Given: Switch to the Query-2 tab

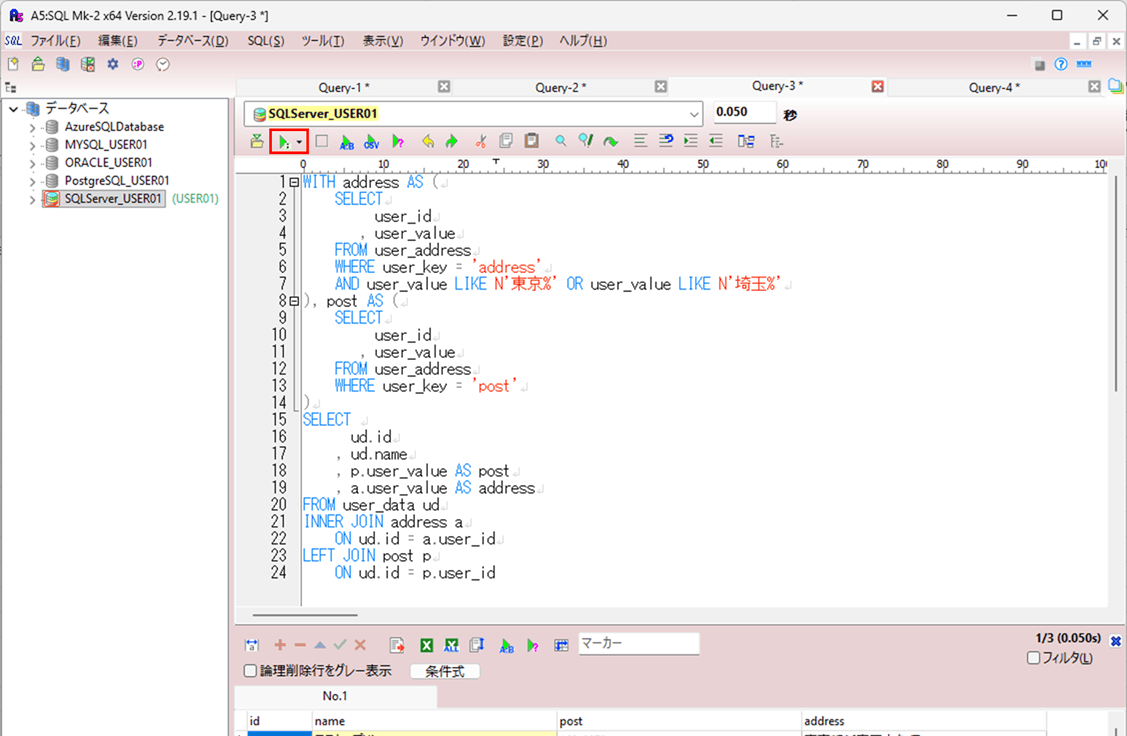Looking at the screenshot, I should 560,88.
